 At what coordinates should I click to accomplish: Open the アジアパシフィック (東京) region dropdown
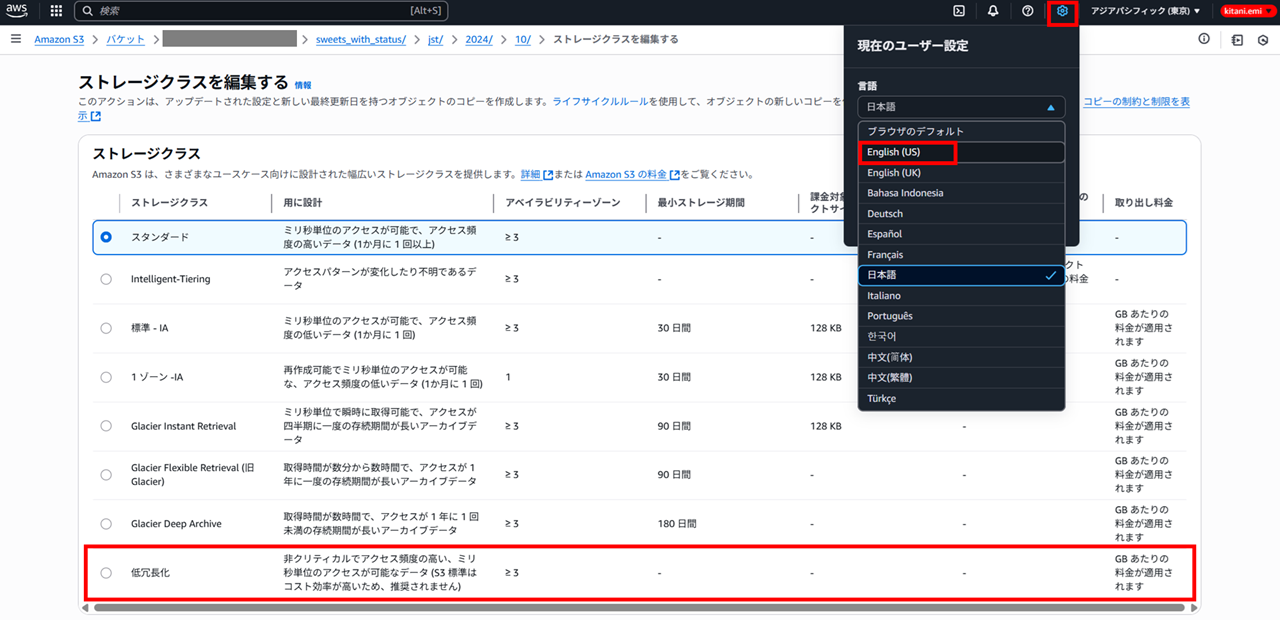tap(1146, 11)
